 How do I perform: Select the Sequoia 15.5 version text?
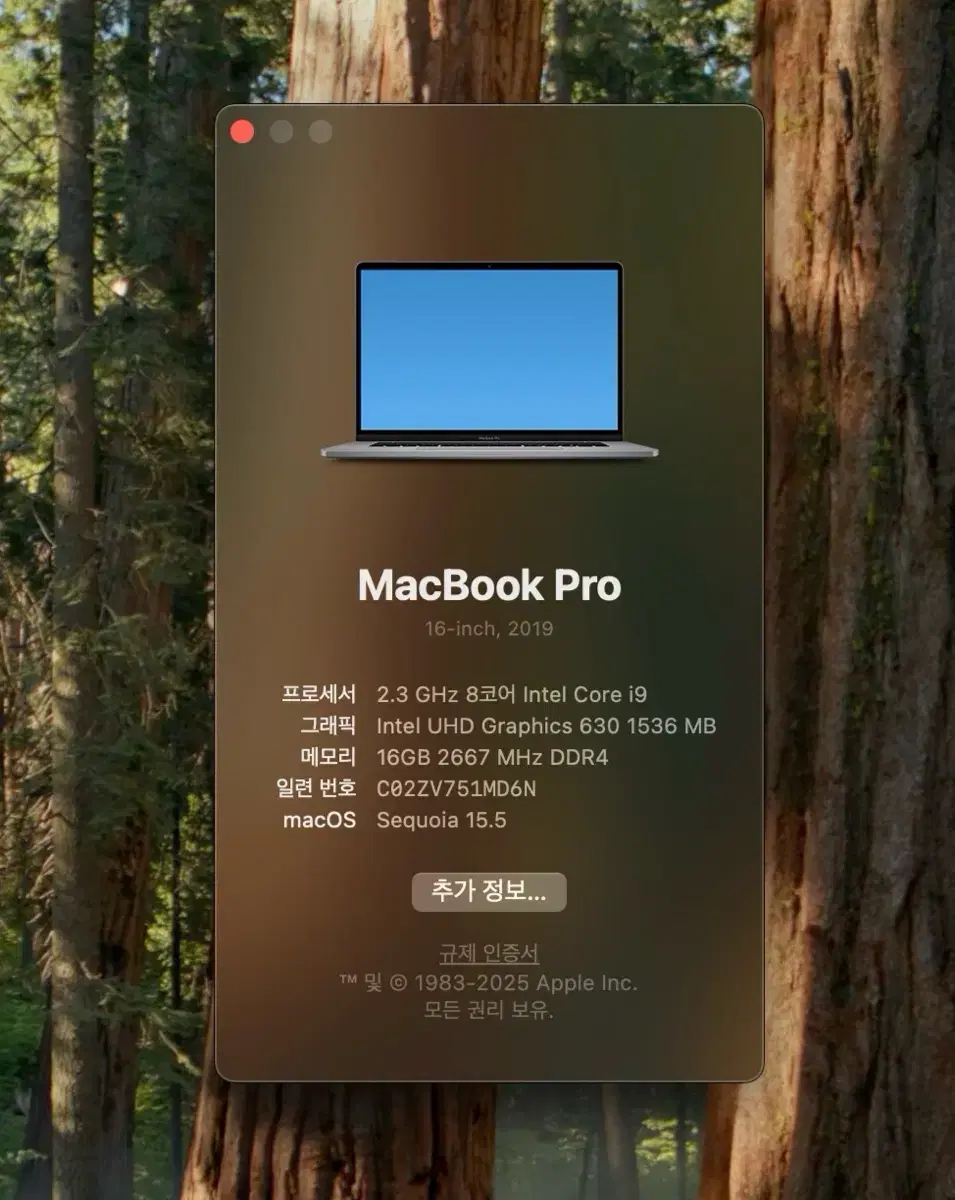coord(441,821)
